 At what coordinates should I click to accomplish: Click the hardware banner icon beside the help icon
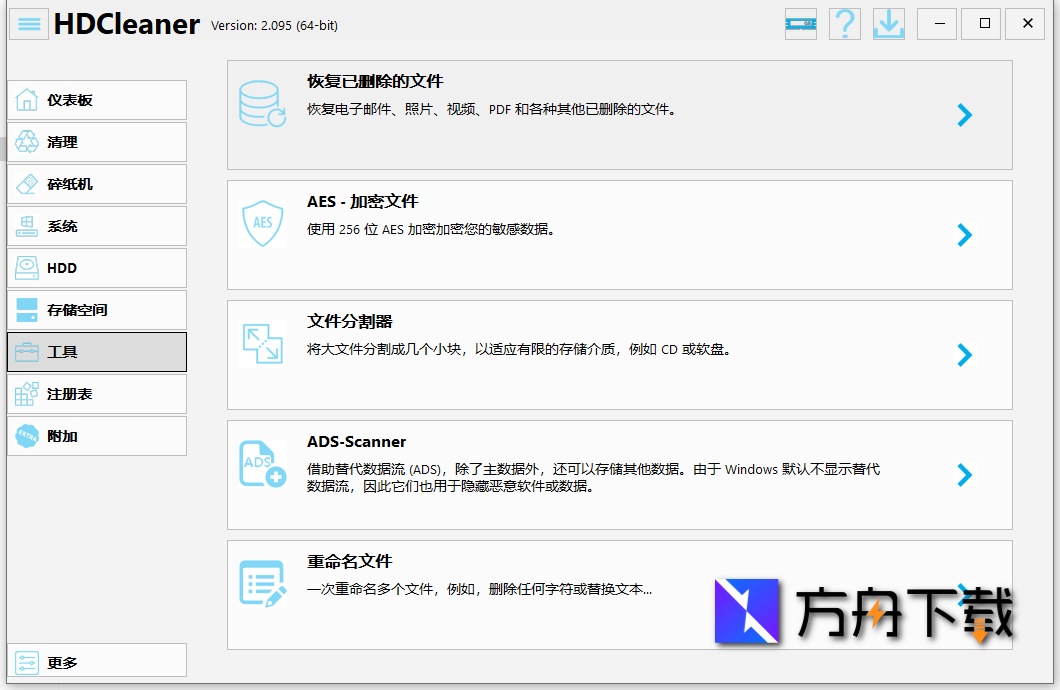(x=800, y=23)
